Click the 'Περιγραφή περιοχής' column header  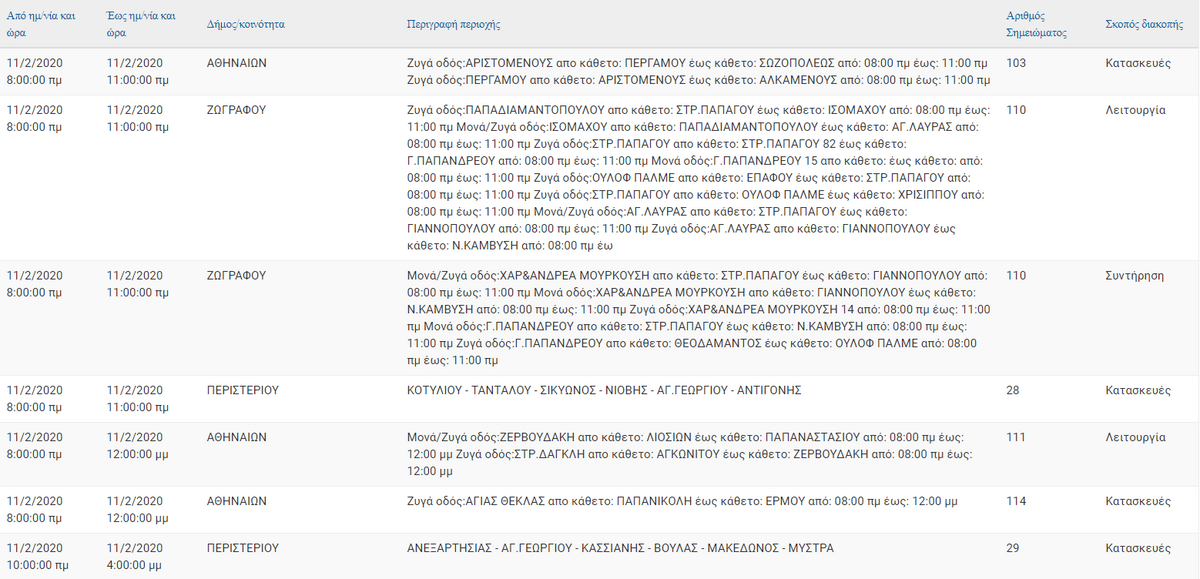[454, 23]
